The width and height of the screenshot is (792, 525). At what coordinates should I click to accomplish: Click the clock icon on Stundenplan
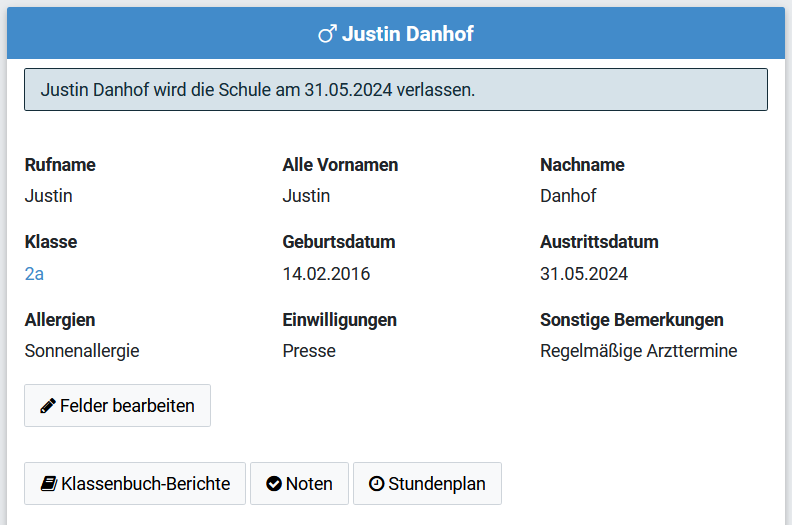click(x=376, y=484)
